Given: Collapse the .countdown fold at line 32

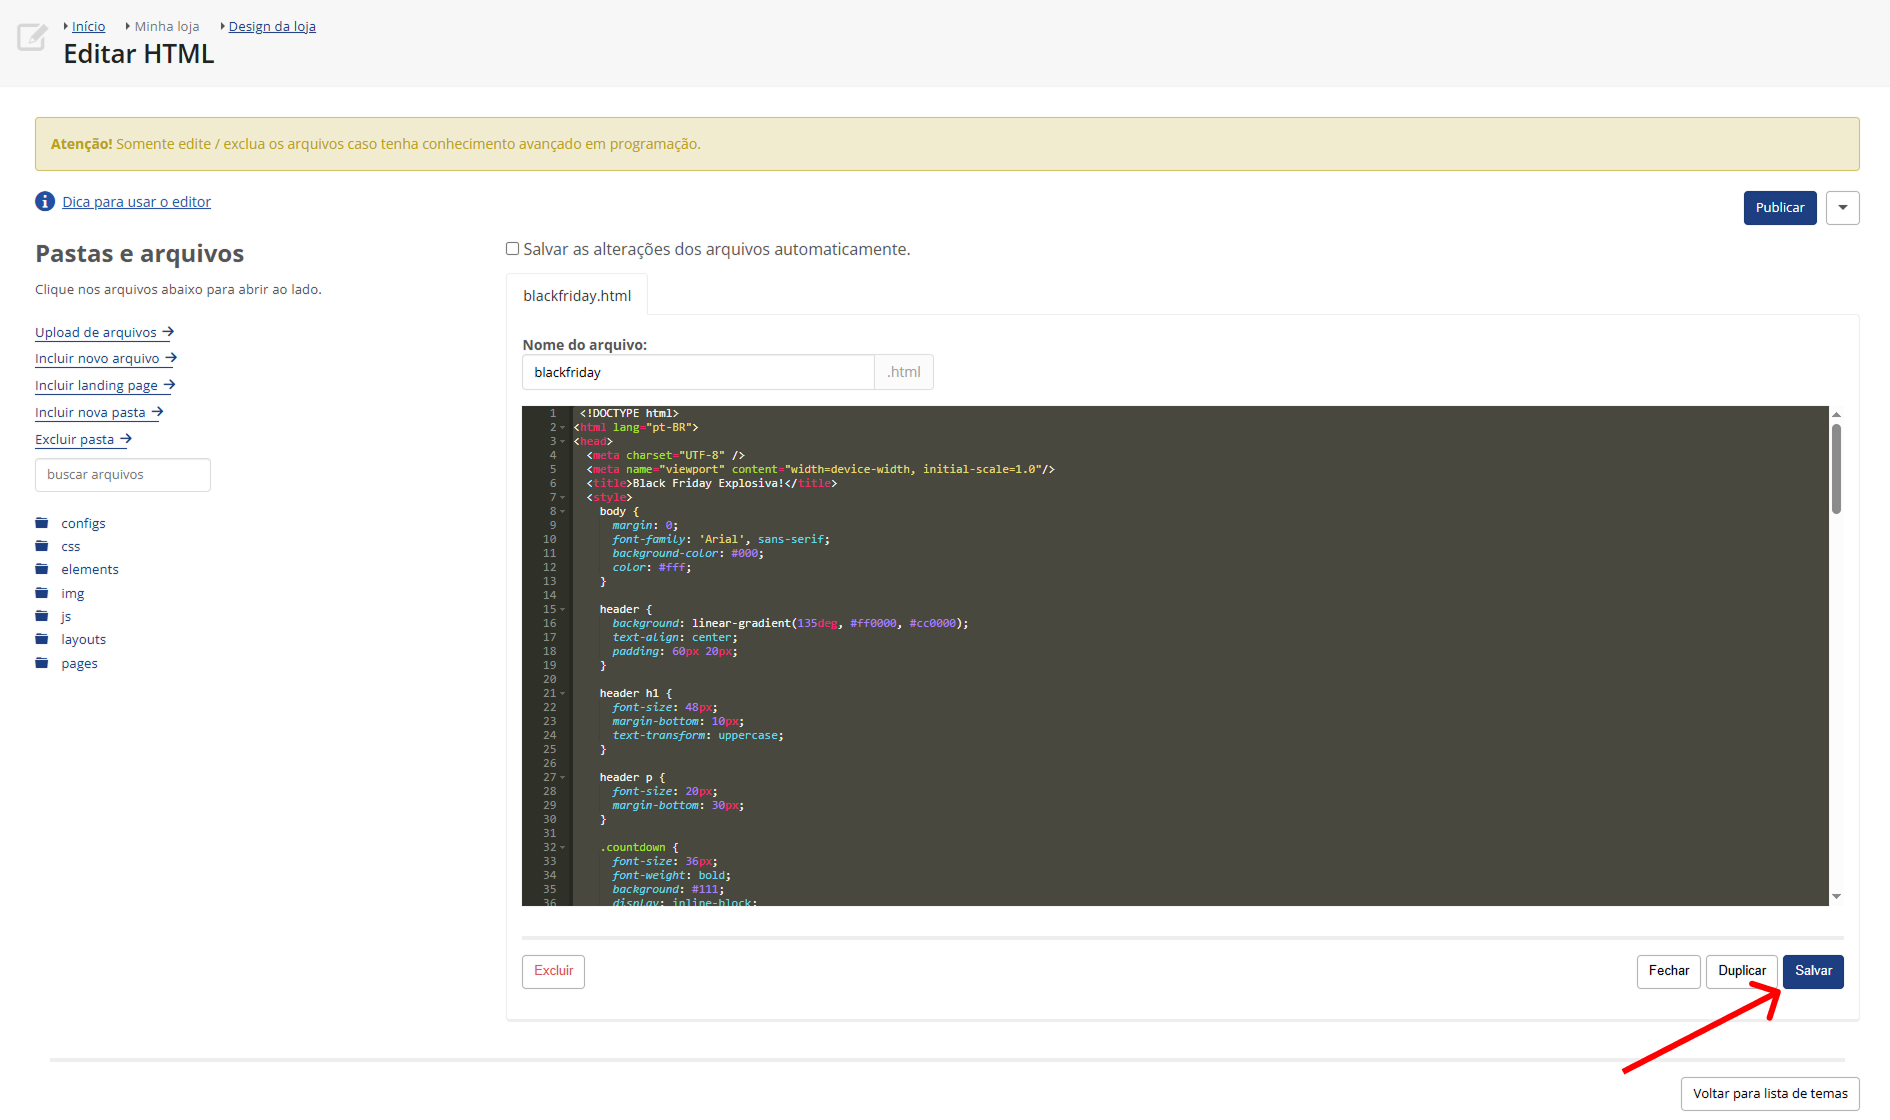Looking at the screenshot, I should 563,848.
